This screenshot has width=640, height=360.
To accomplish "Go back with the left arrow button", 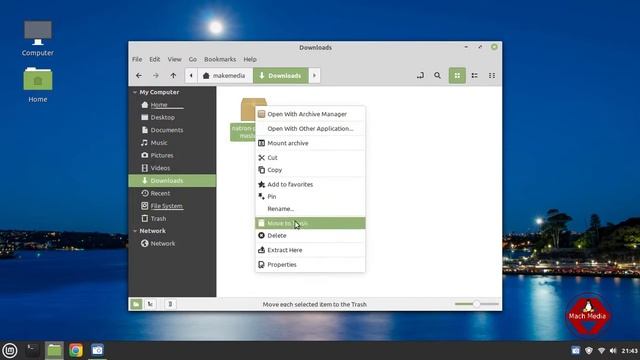I will click(x=139, y=76).
